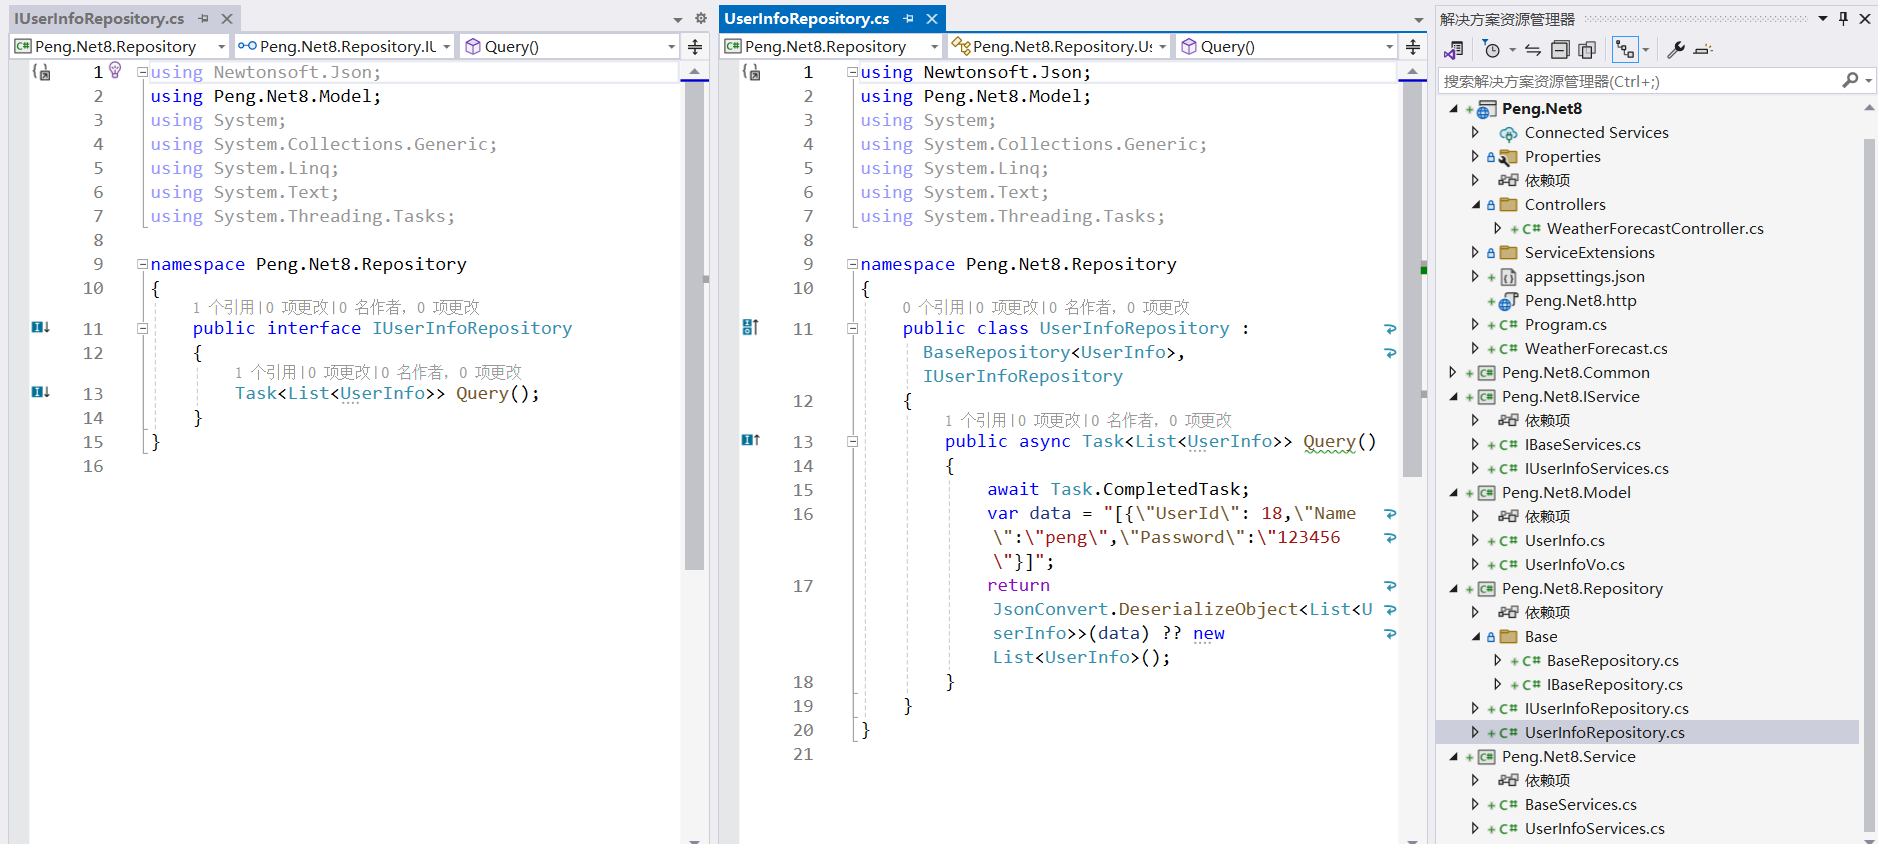1878x844 pixels.
Task: Open the pending changes filter clock icon
Action: click(x=1491, y=49)
